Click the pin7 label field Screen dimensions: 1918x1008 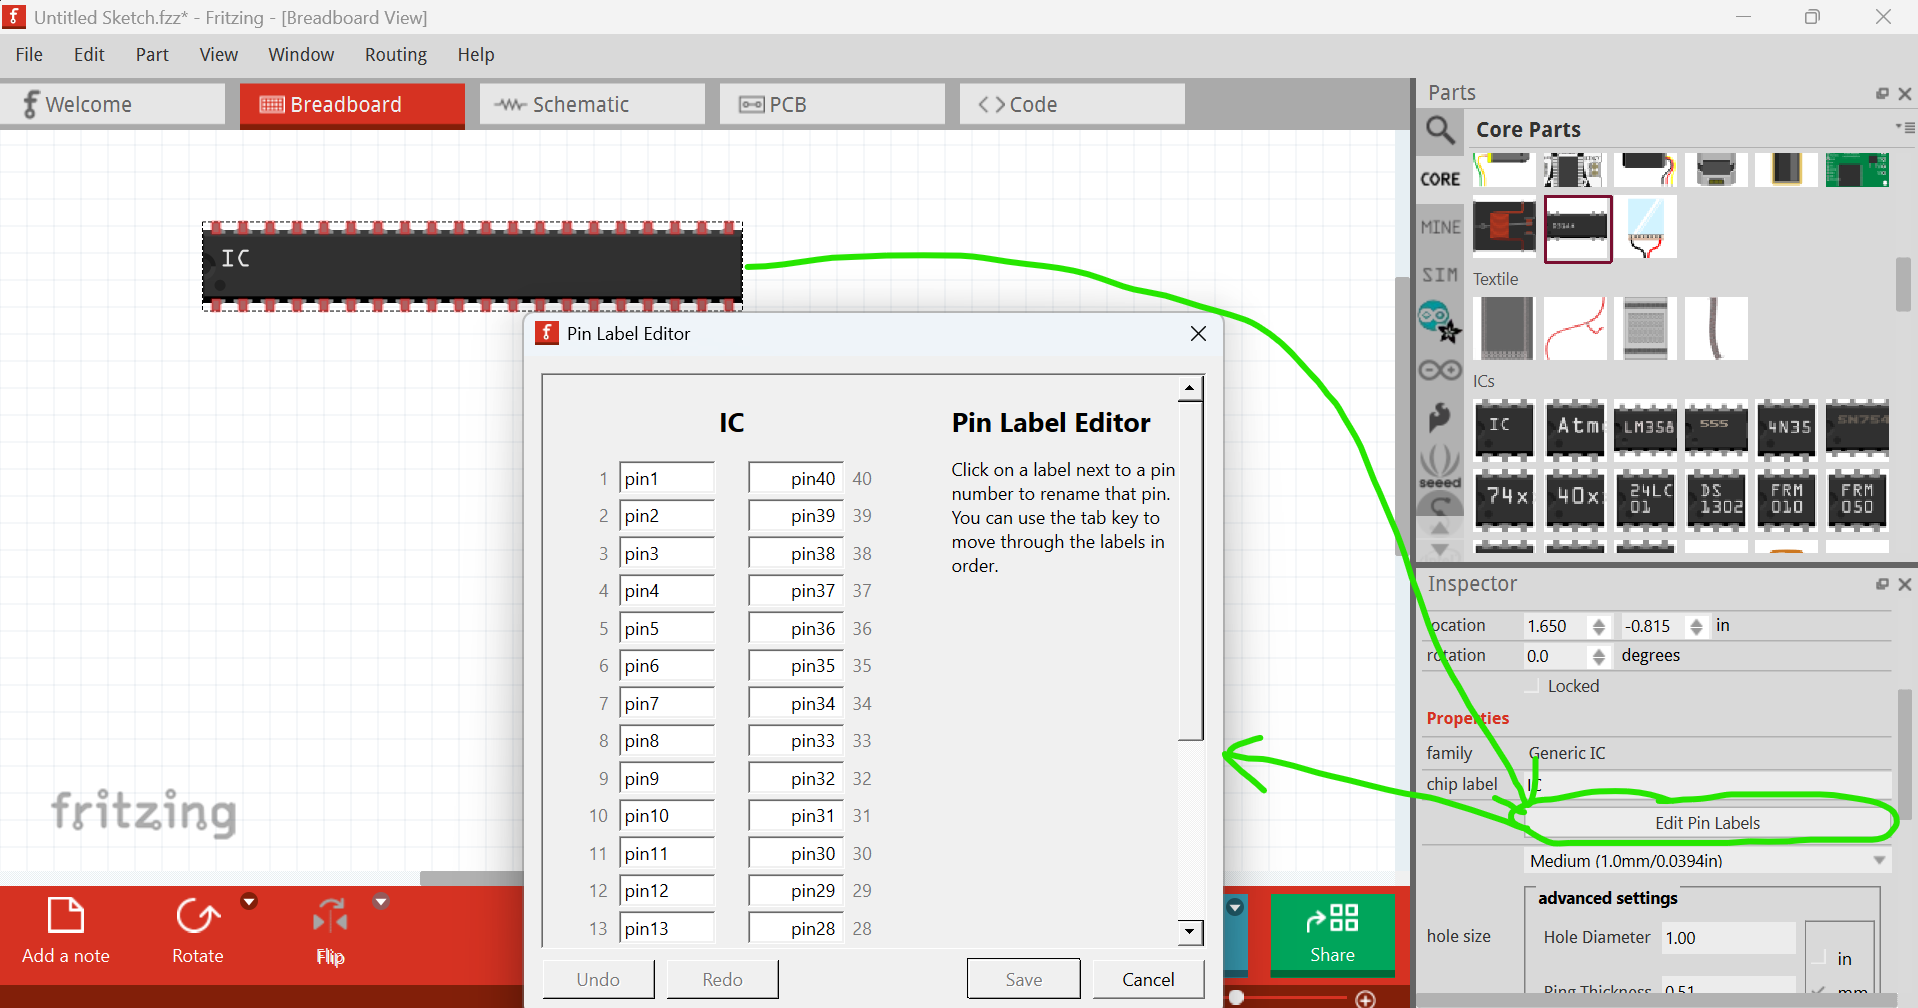pyautogui.click(x=667, y=703)
